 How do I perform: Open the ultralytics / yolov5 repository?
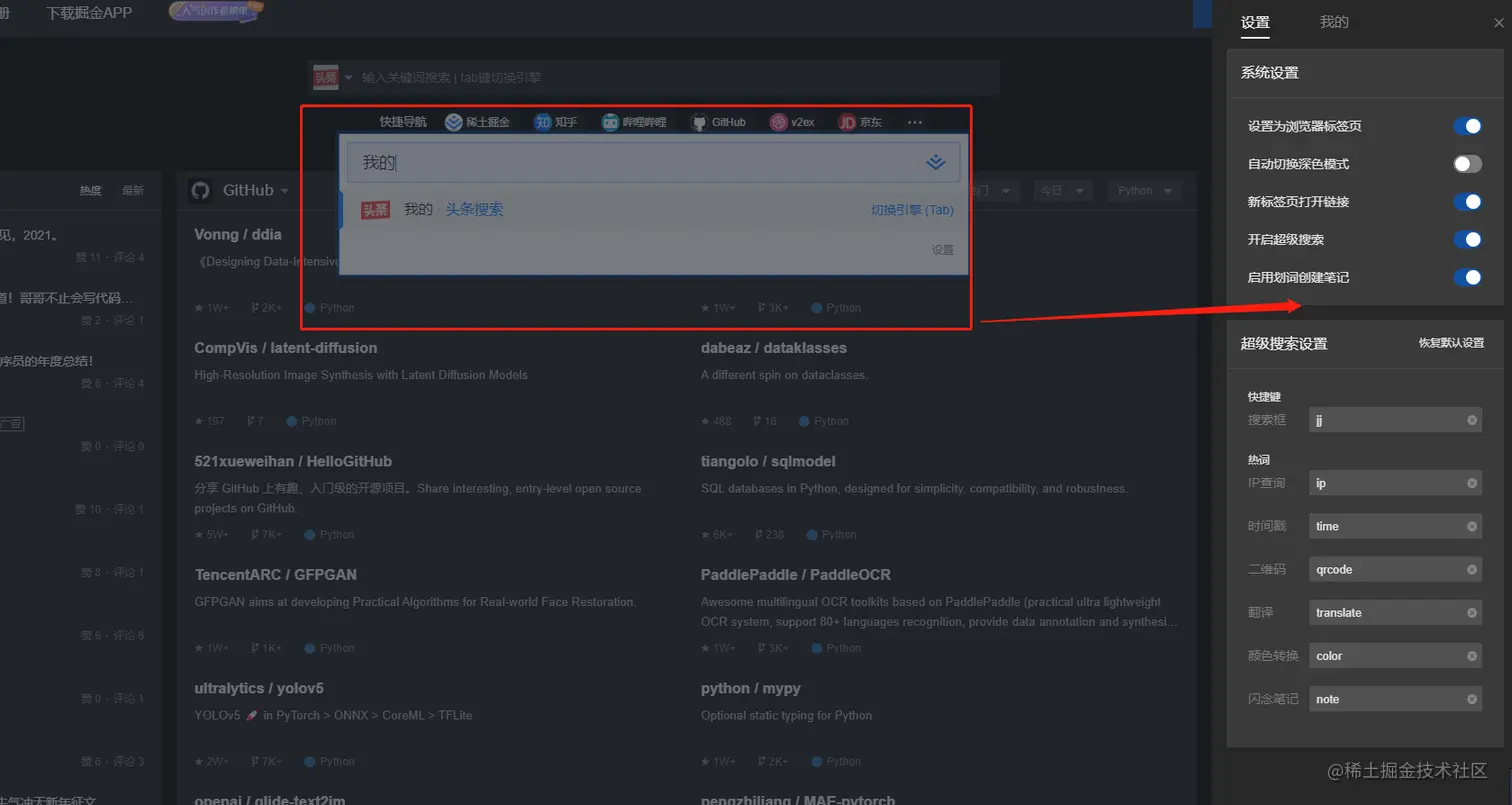pyautogui.click(x=259, y=688)
